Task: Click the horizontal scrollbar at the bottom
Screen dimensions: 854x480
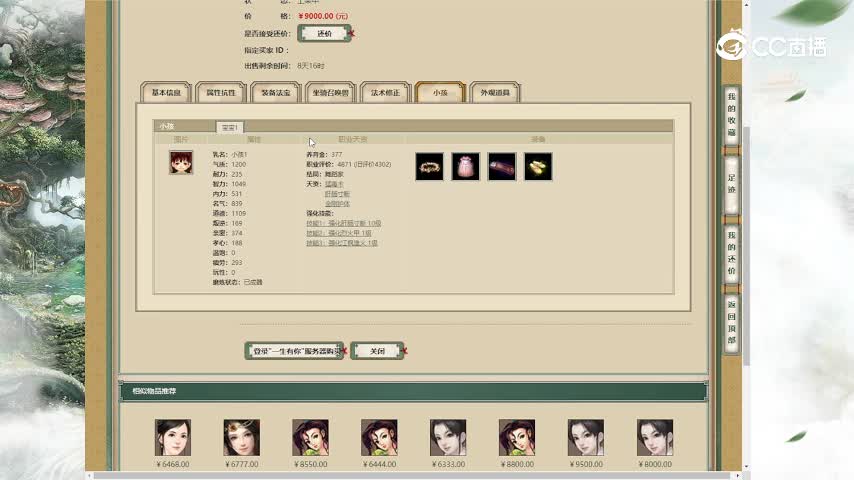Action: click(414, 476)
